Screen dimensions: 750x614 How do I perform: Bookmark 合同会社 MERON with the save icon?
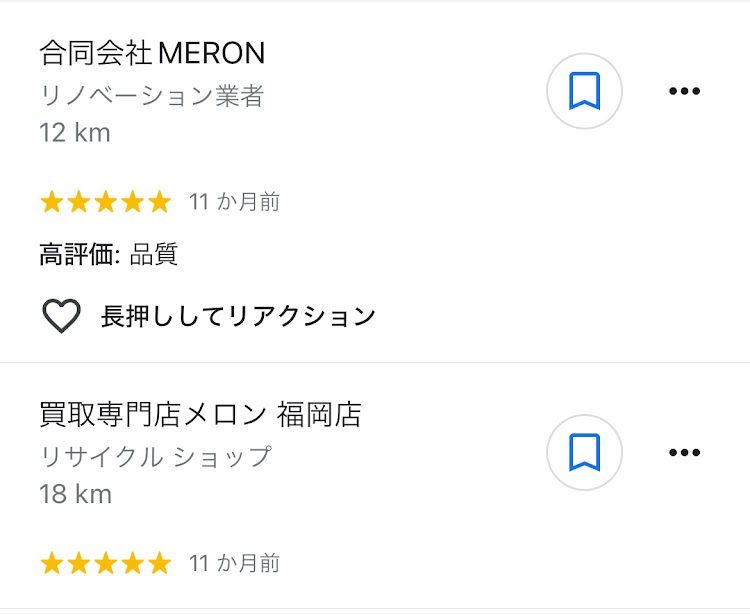(584, 92)
